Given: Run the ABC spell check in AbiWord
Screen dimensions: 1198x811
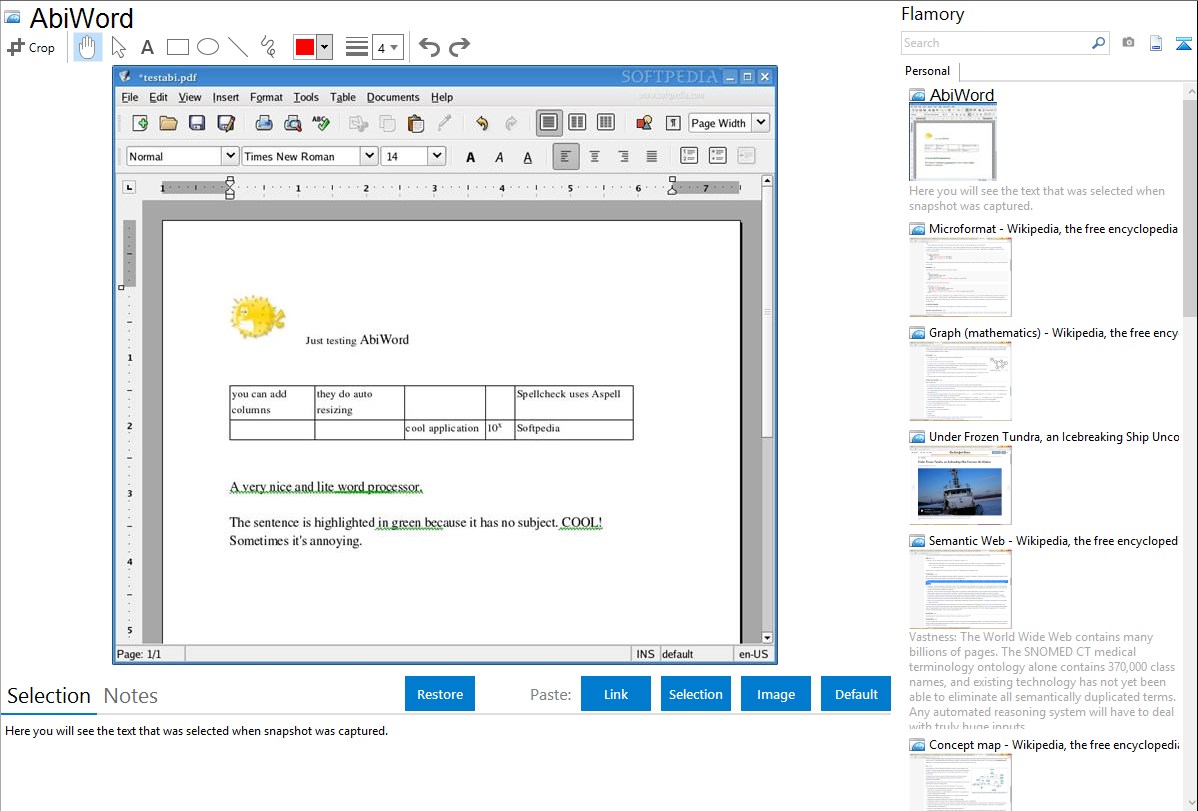Looking at the screenshot, I should 321,123.
